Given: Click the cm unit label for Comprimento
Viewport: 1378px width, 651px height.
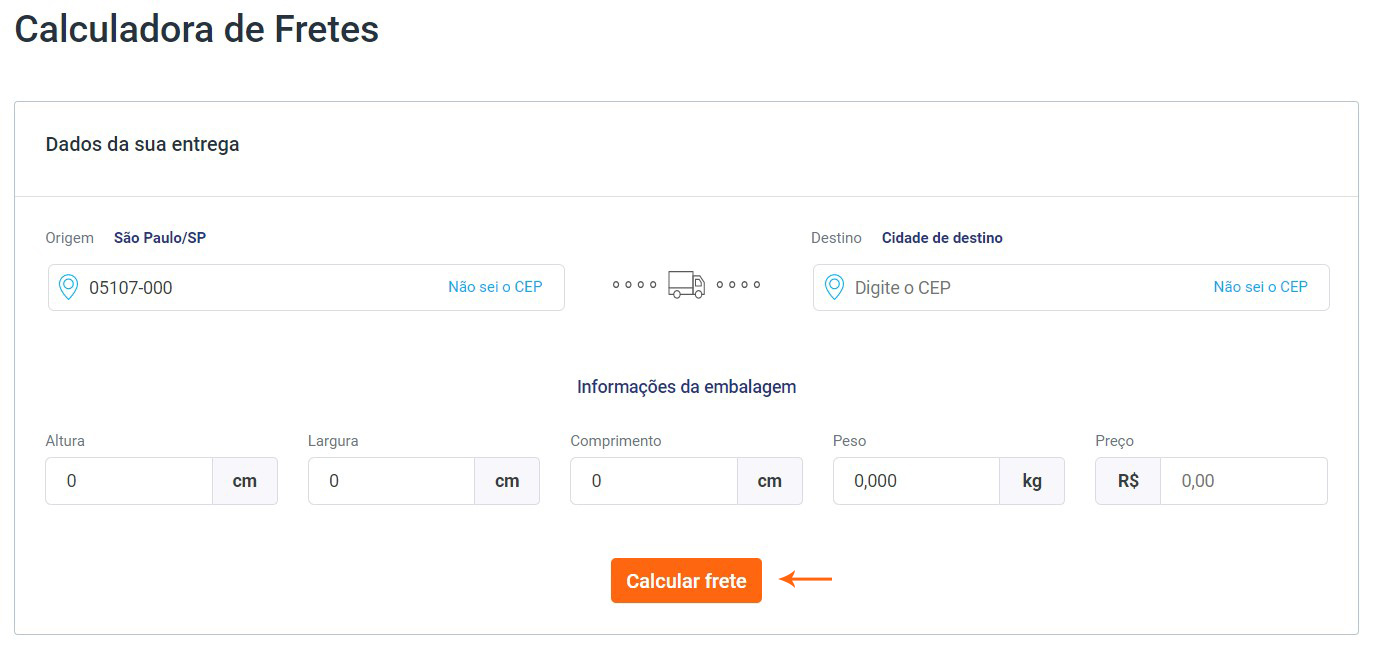Looking at the screenshot, I should click(x=770, y=481).
